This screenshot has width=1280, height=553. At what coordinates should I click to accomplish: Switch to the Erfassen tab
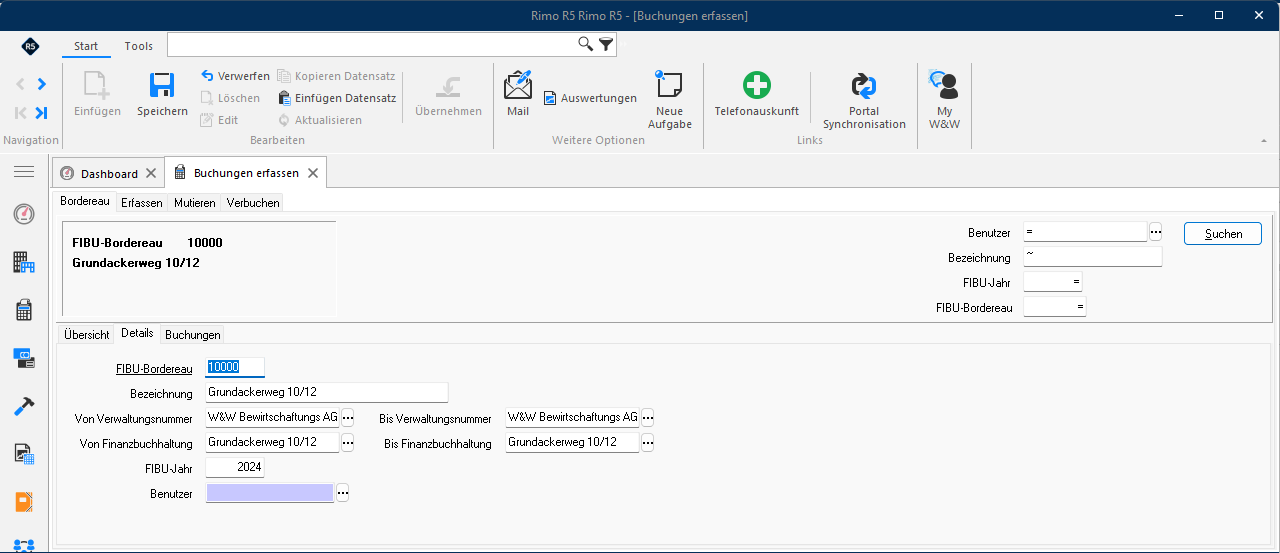coord(142,203)
